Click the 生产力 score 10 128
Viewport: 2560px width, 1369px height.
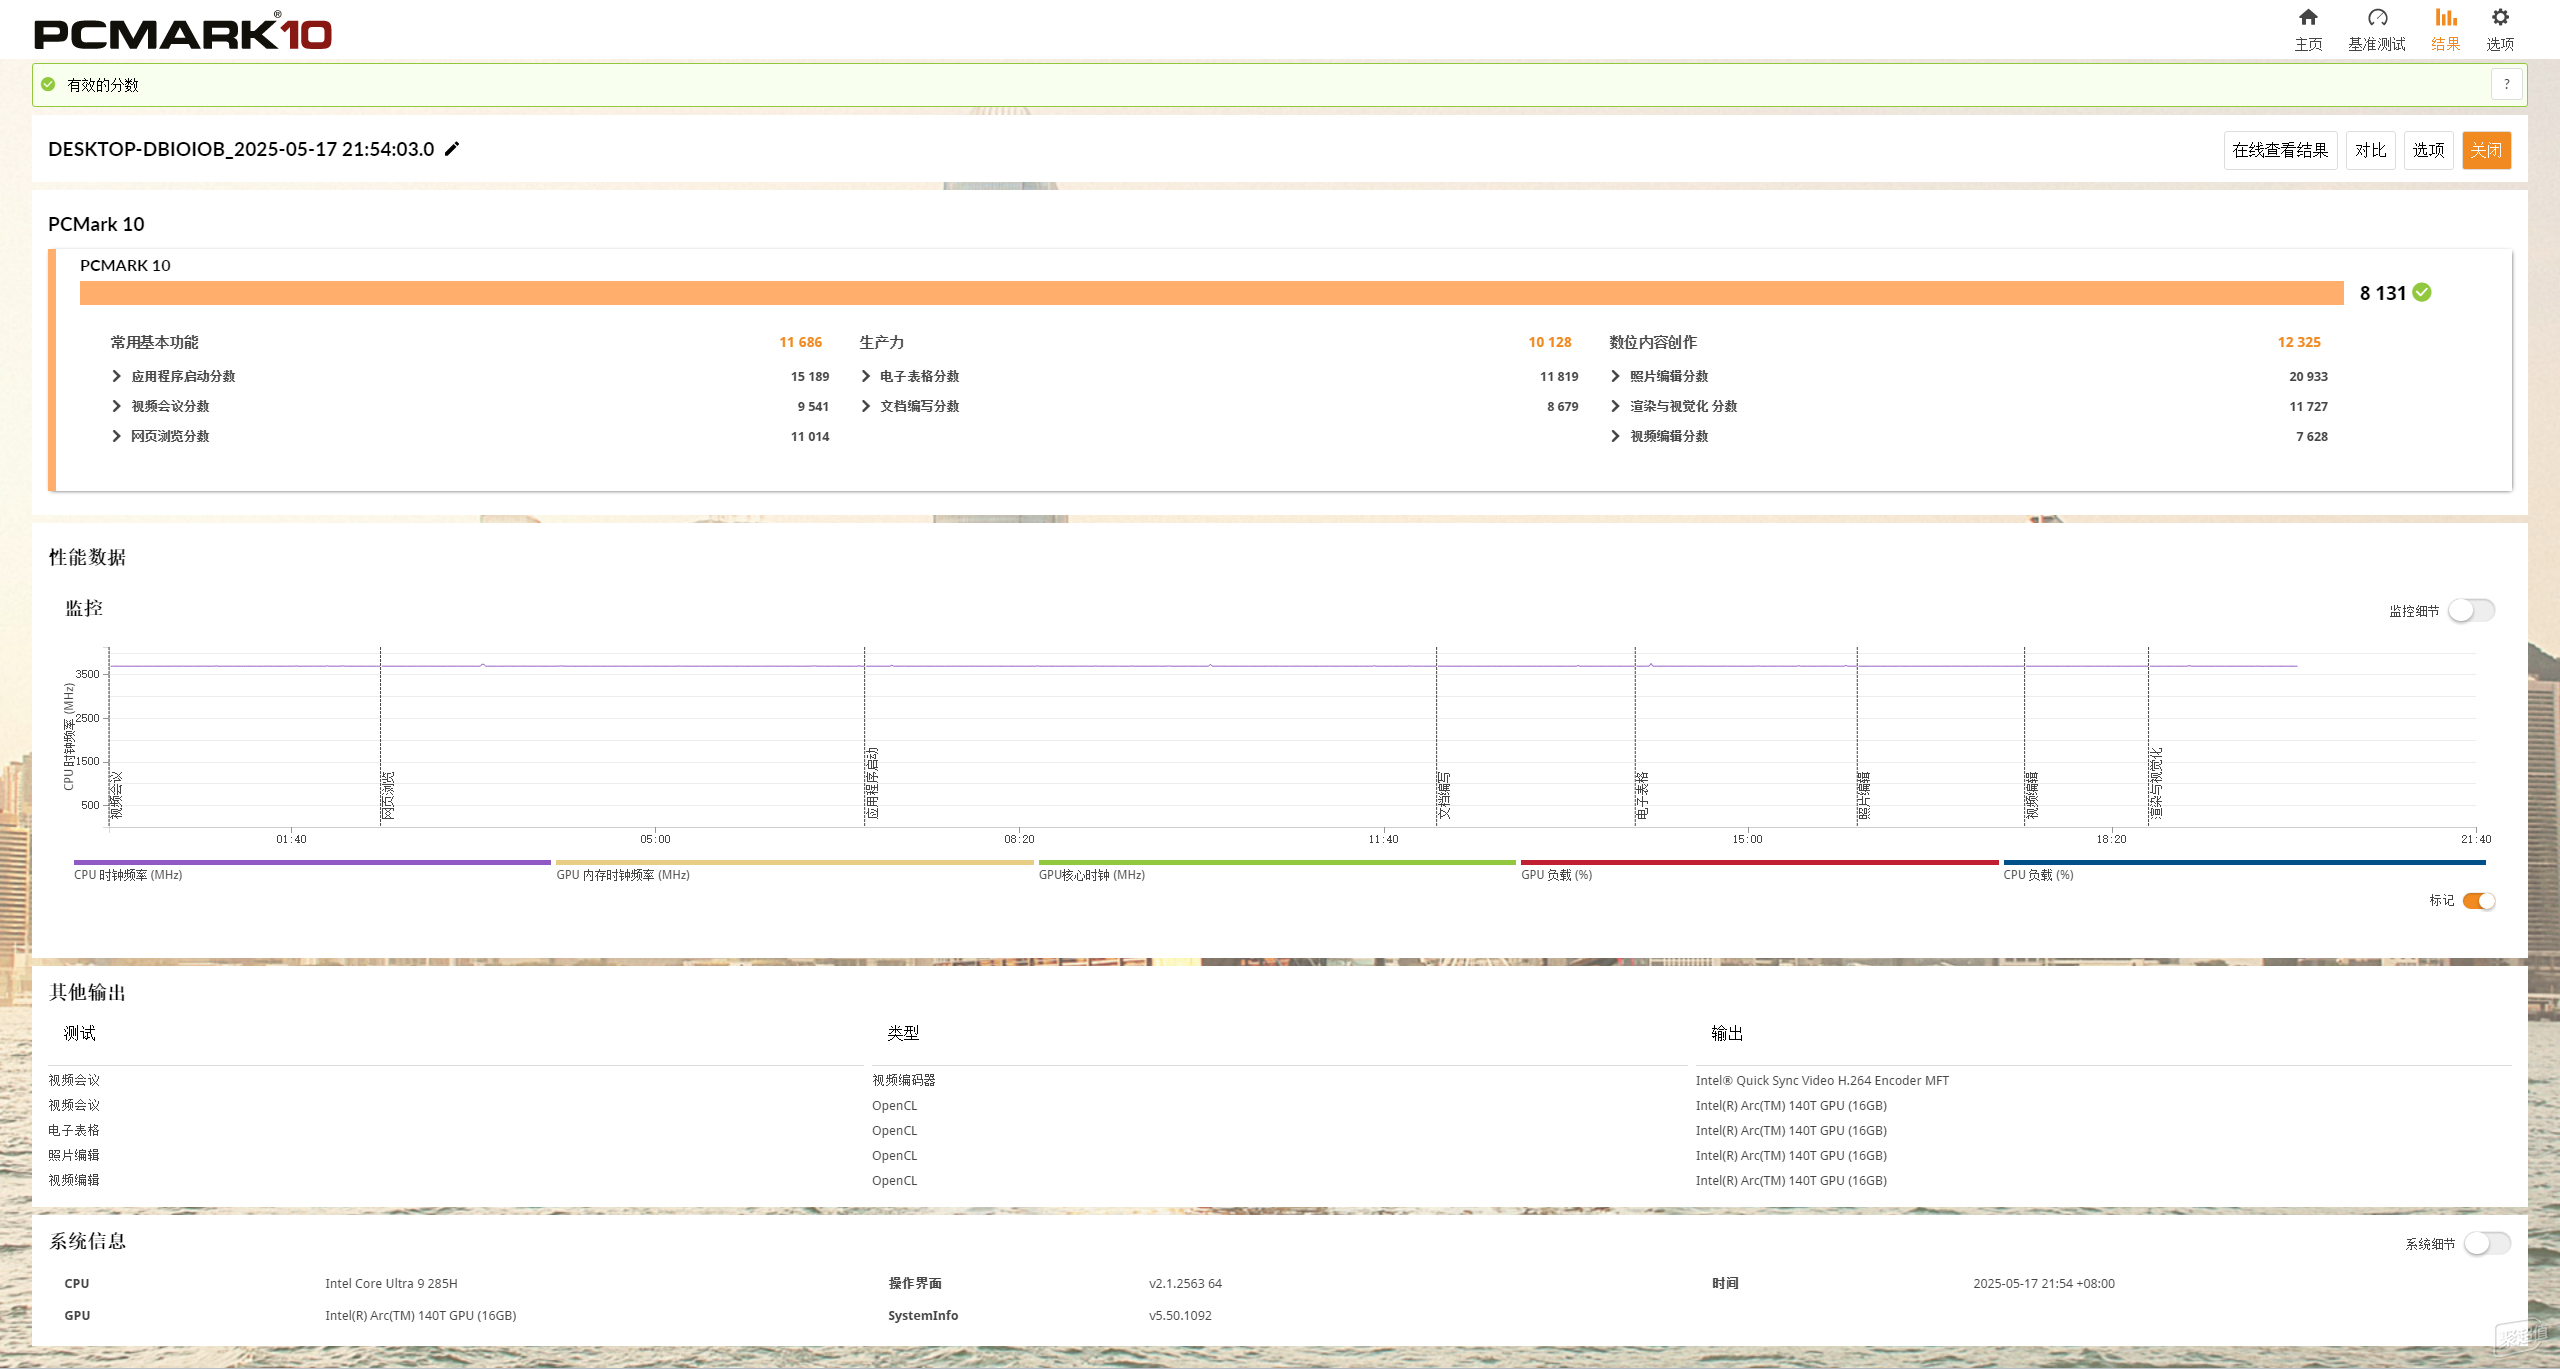click(1549, 342)
